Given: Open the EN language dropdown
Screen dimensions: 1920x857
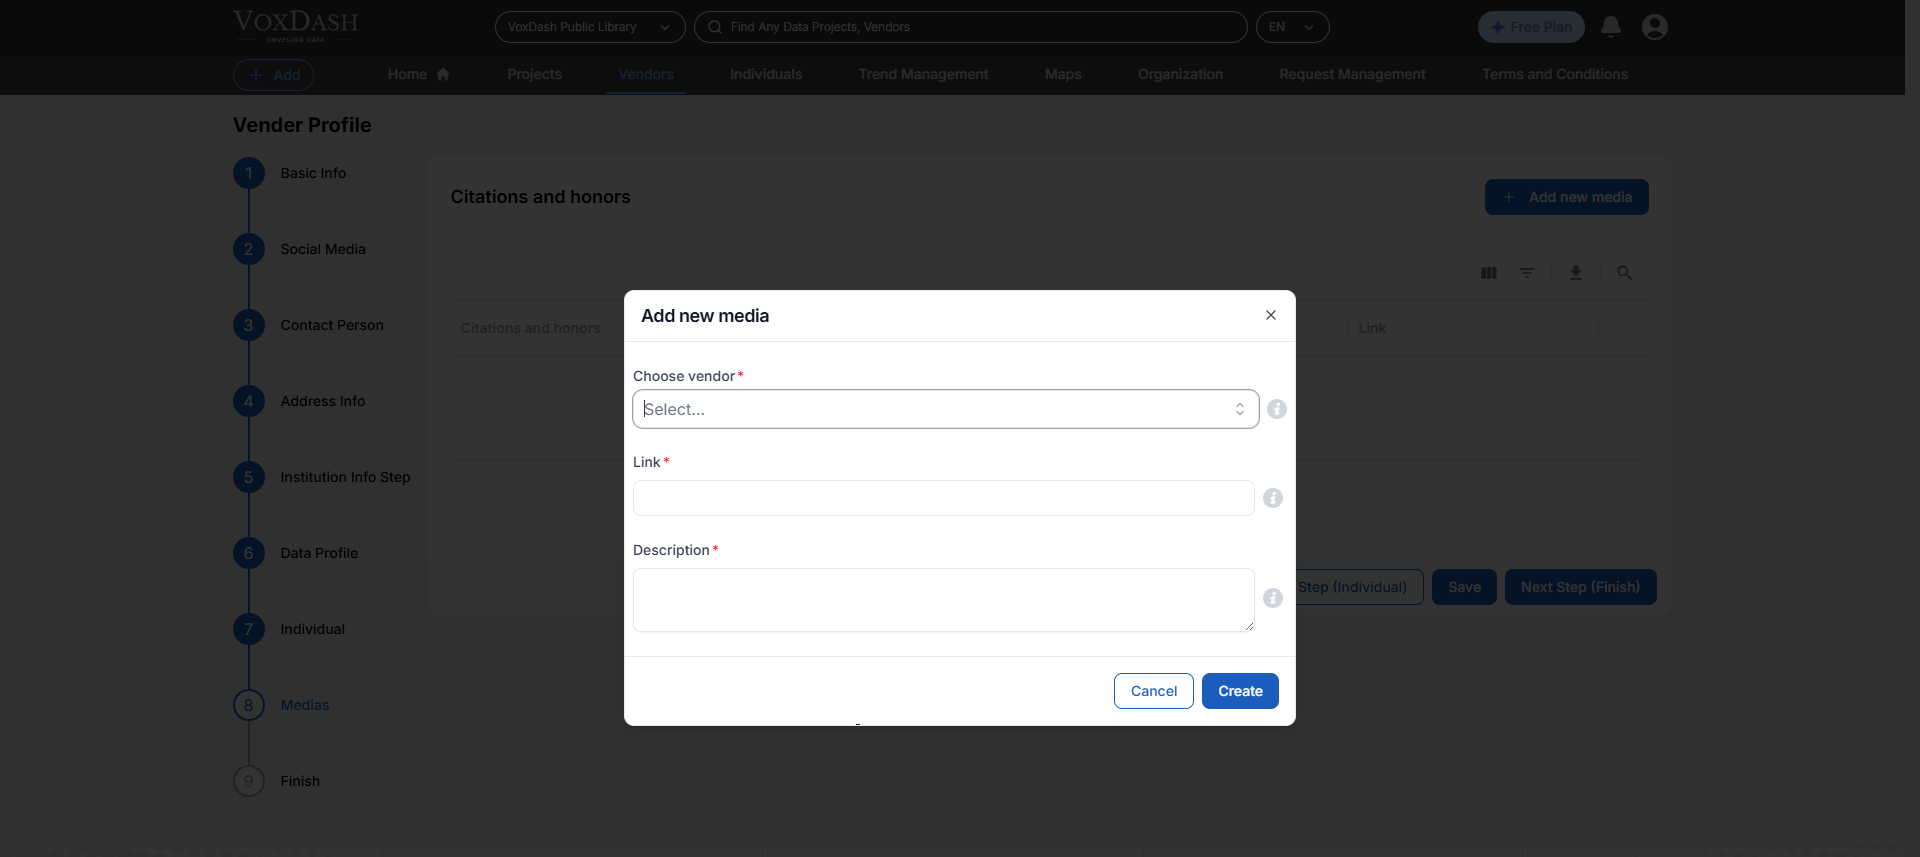Looking at the screenshot, I should click(1292, 27).
